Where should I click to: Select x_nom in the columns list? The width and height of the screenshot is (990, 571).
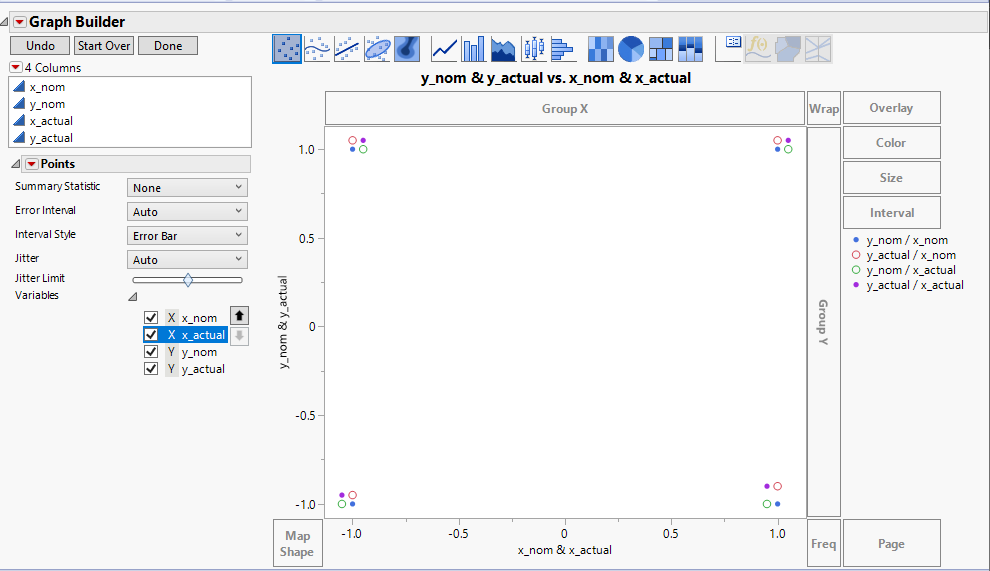47,87
